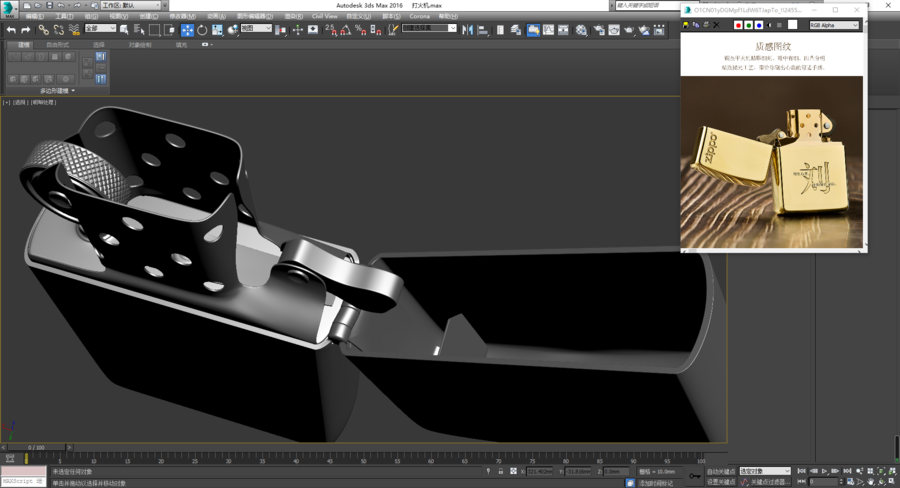The width and height of the screenshot is (900, 488).
Task: Switch to the 自由形式 ribbon tab
Action: point(57,44)
